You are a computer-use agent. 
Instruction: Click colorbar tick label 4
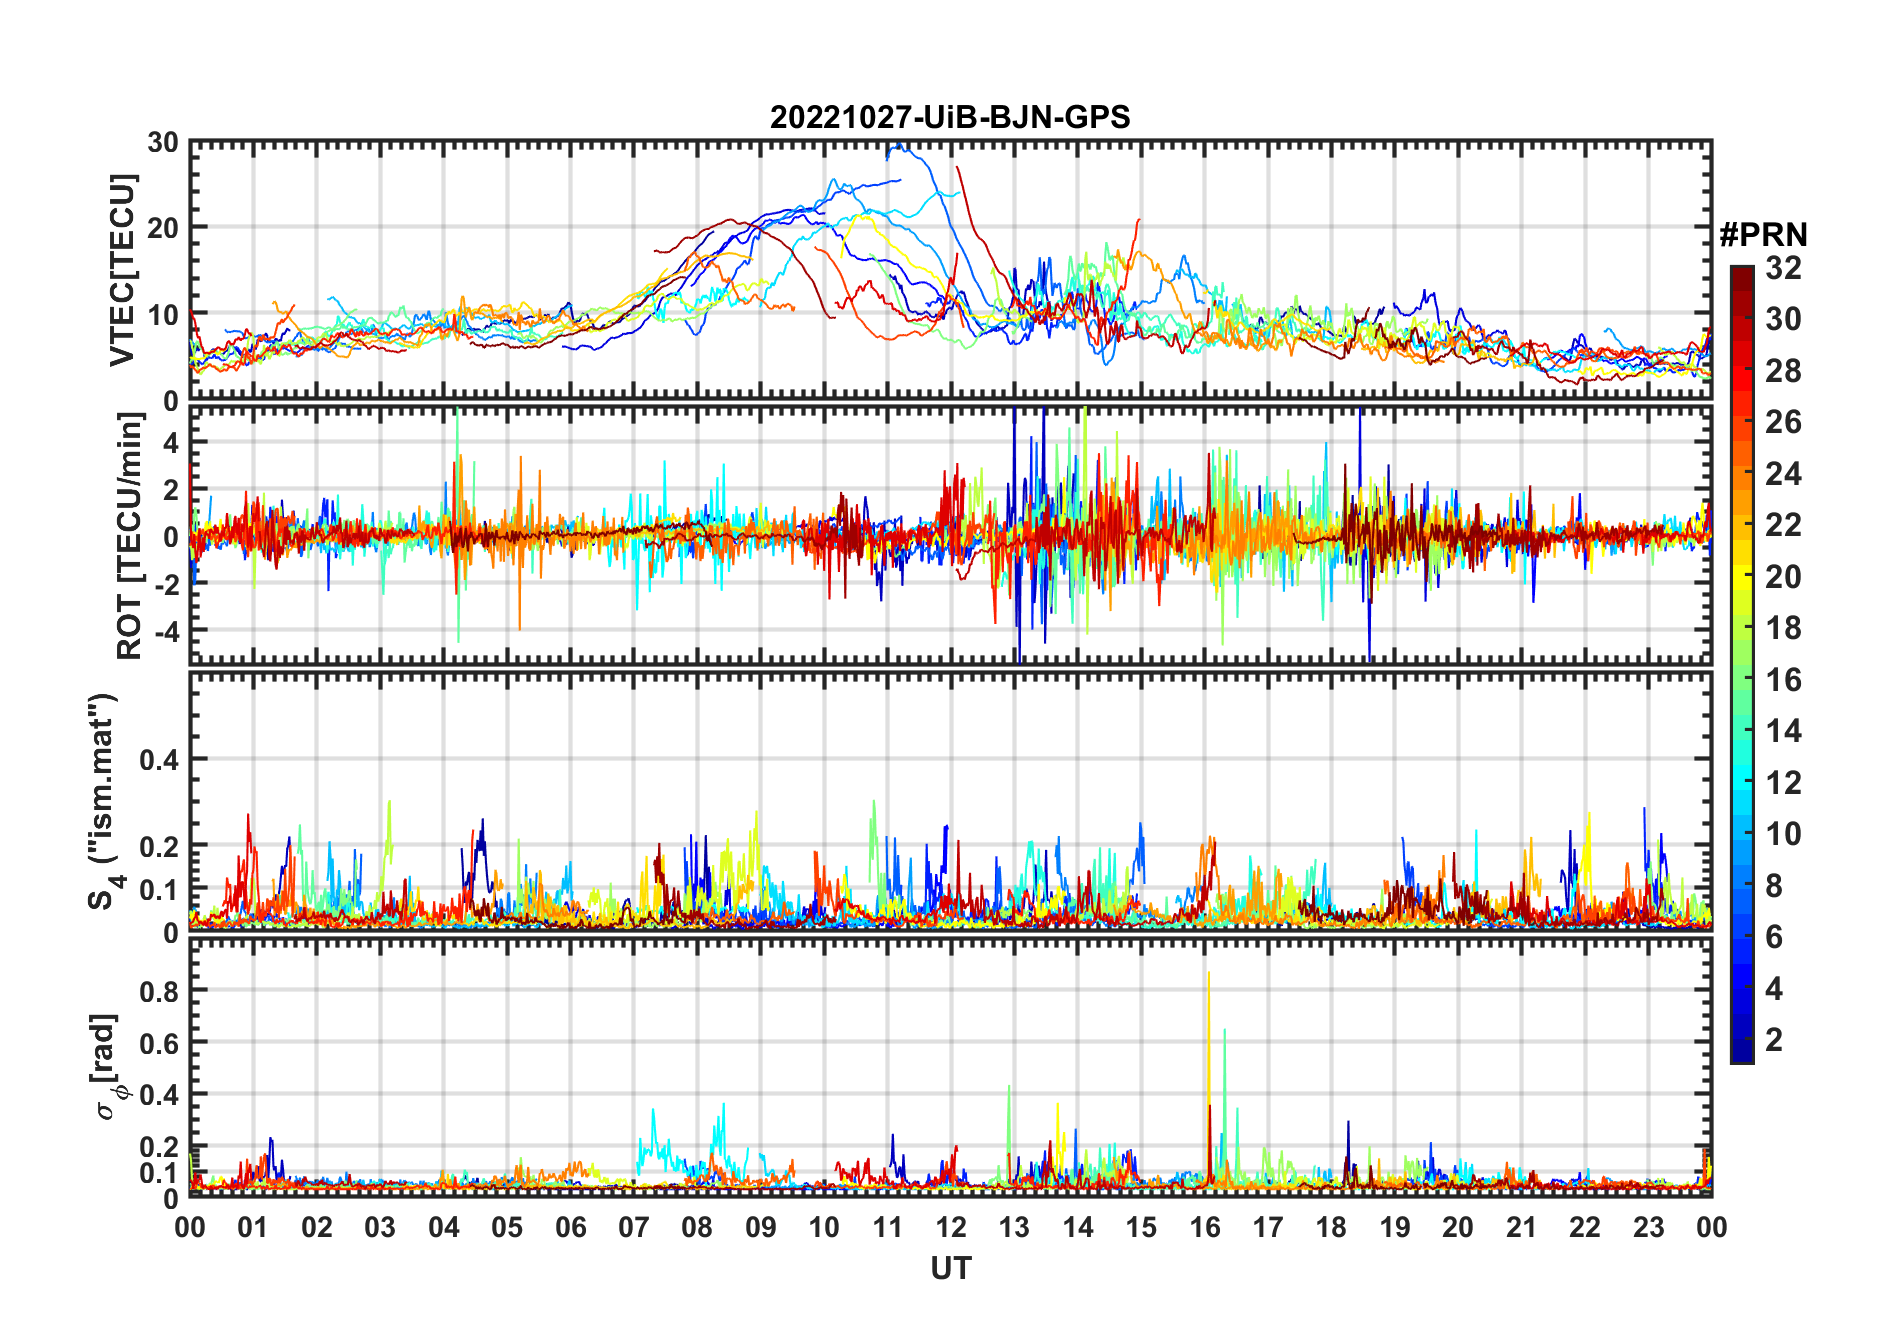(1774, 989)
